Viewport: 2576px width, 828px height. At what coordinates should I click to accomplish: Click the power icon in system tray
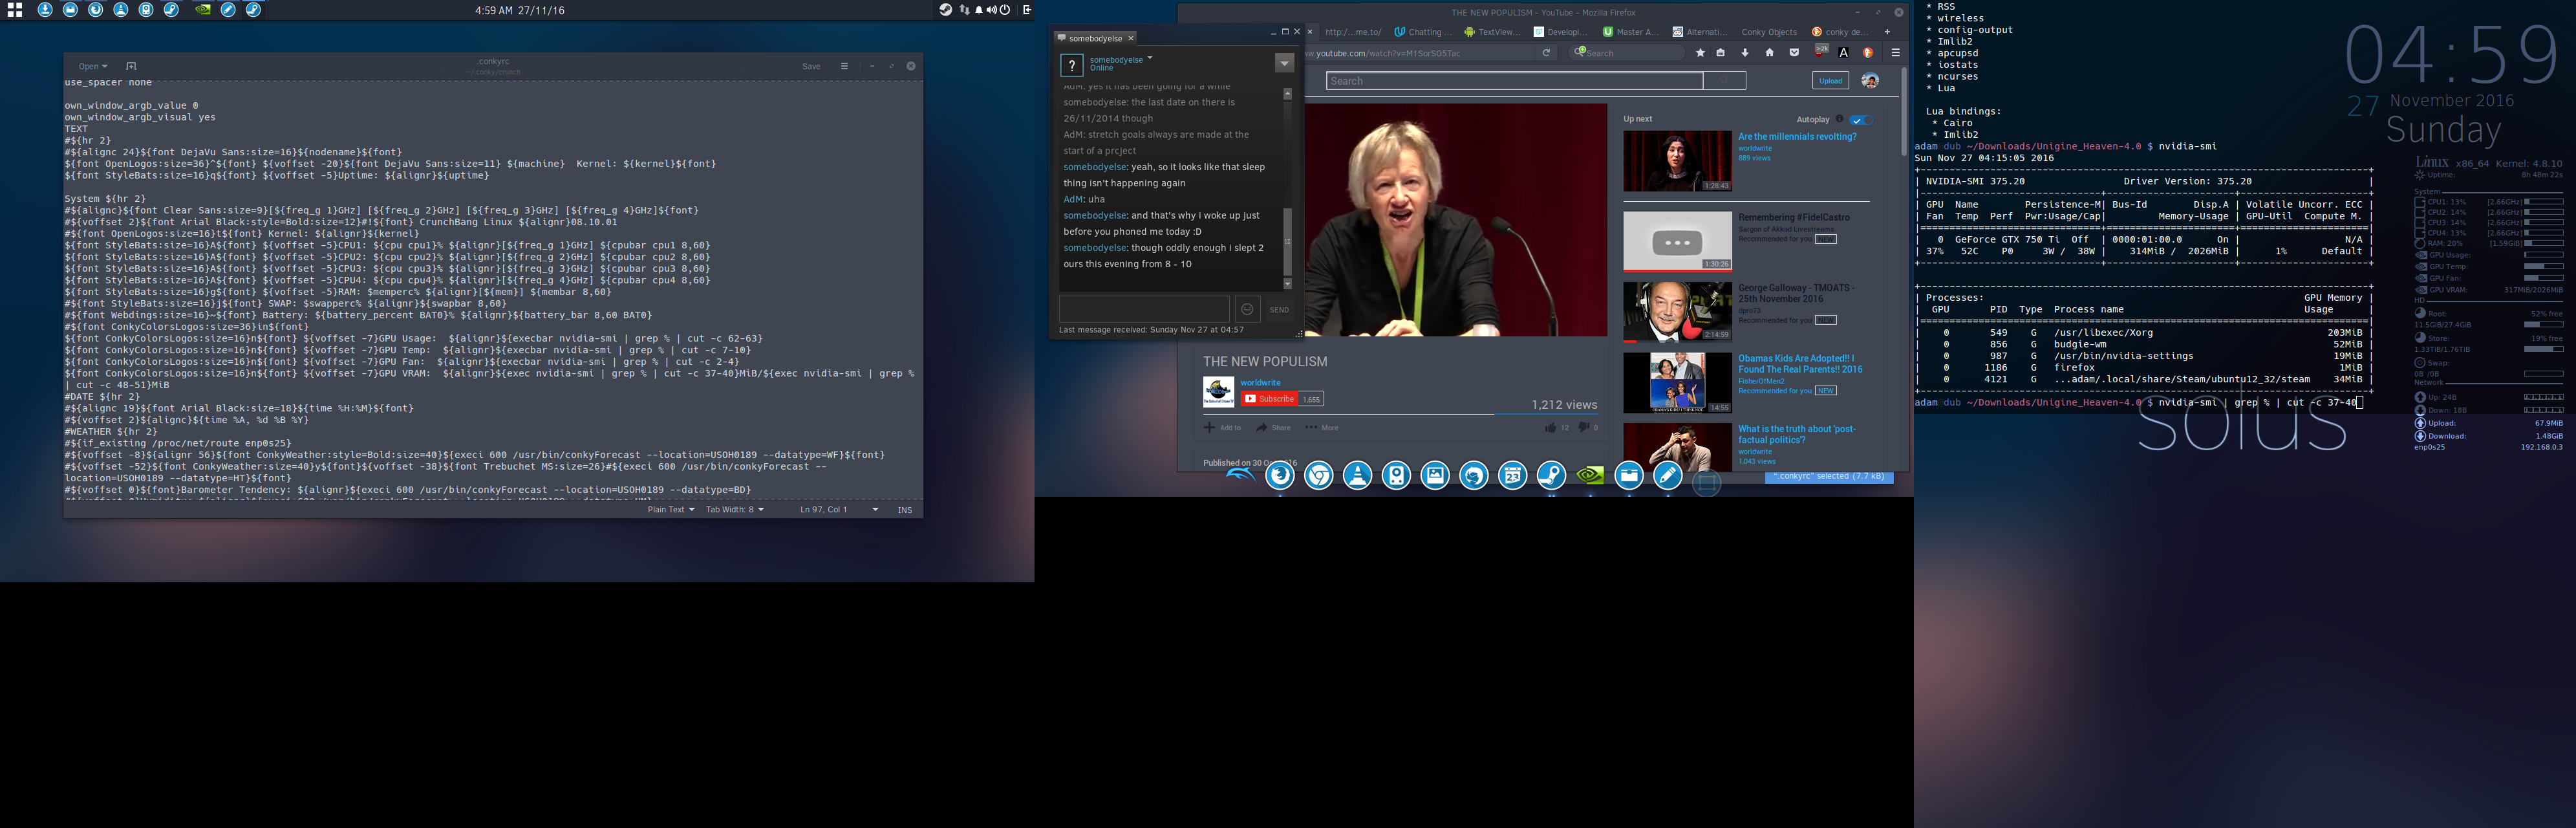point(1005,10)
